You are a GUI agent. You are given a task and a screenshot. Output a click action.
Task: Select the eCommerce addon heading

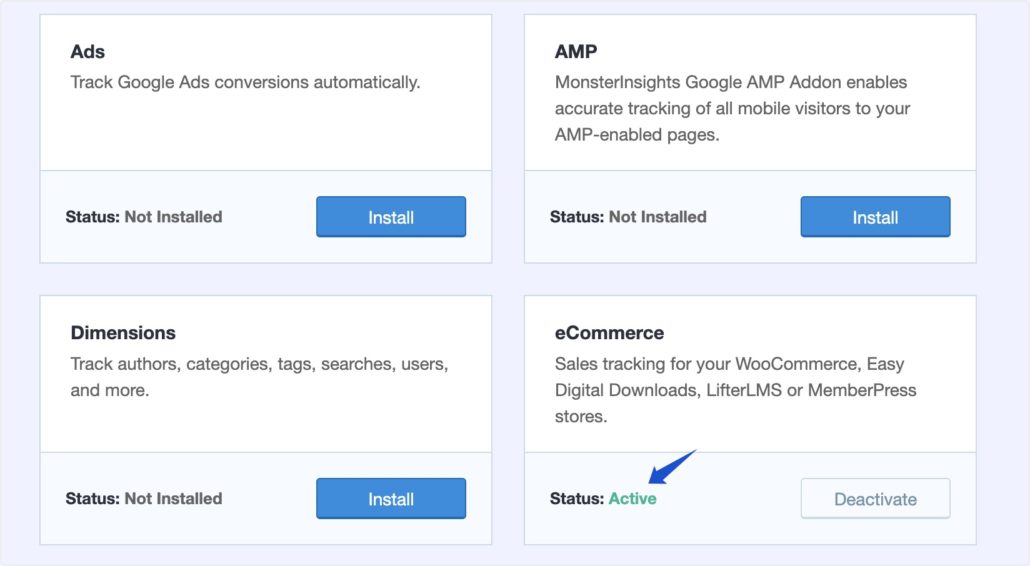click(x=609, y=332)
